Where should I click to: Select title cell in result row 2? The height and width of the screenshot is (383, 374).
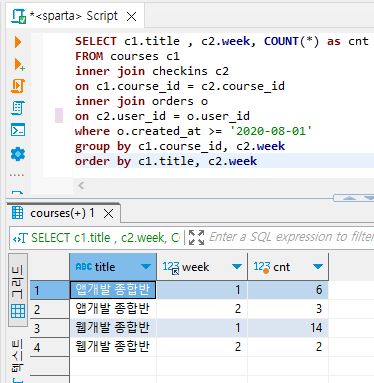[x=113, y=309]
